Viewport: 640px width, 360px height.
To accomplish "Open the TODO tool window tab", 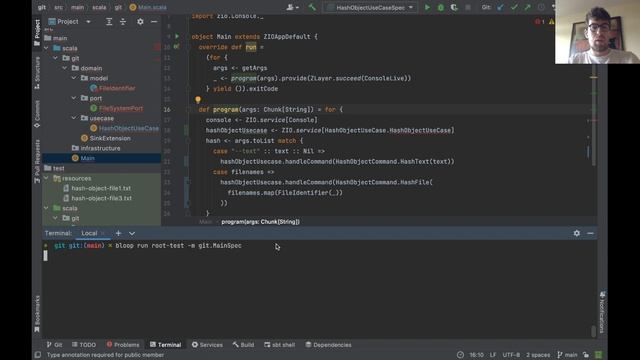I will tap(84, 344).
